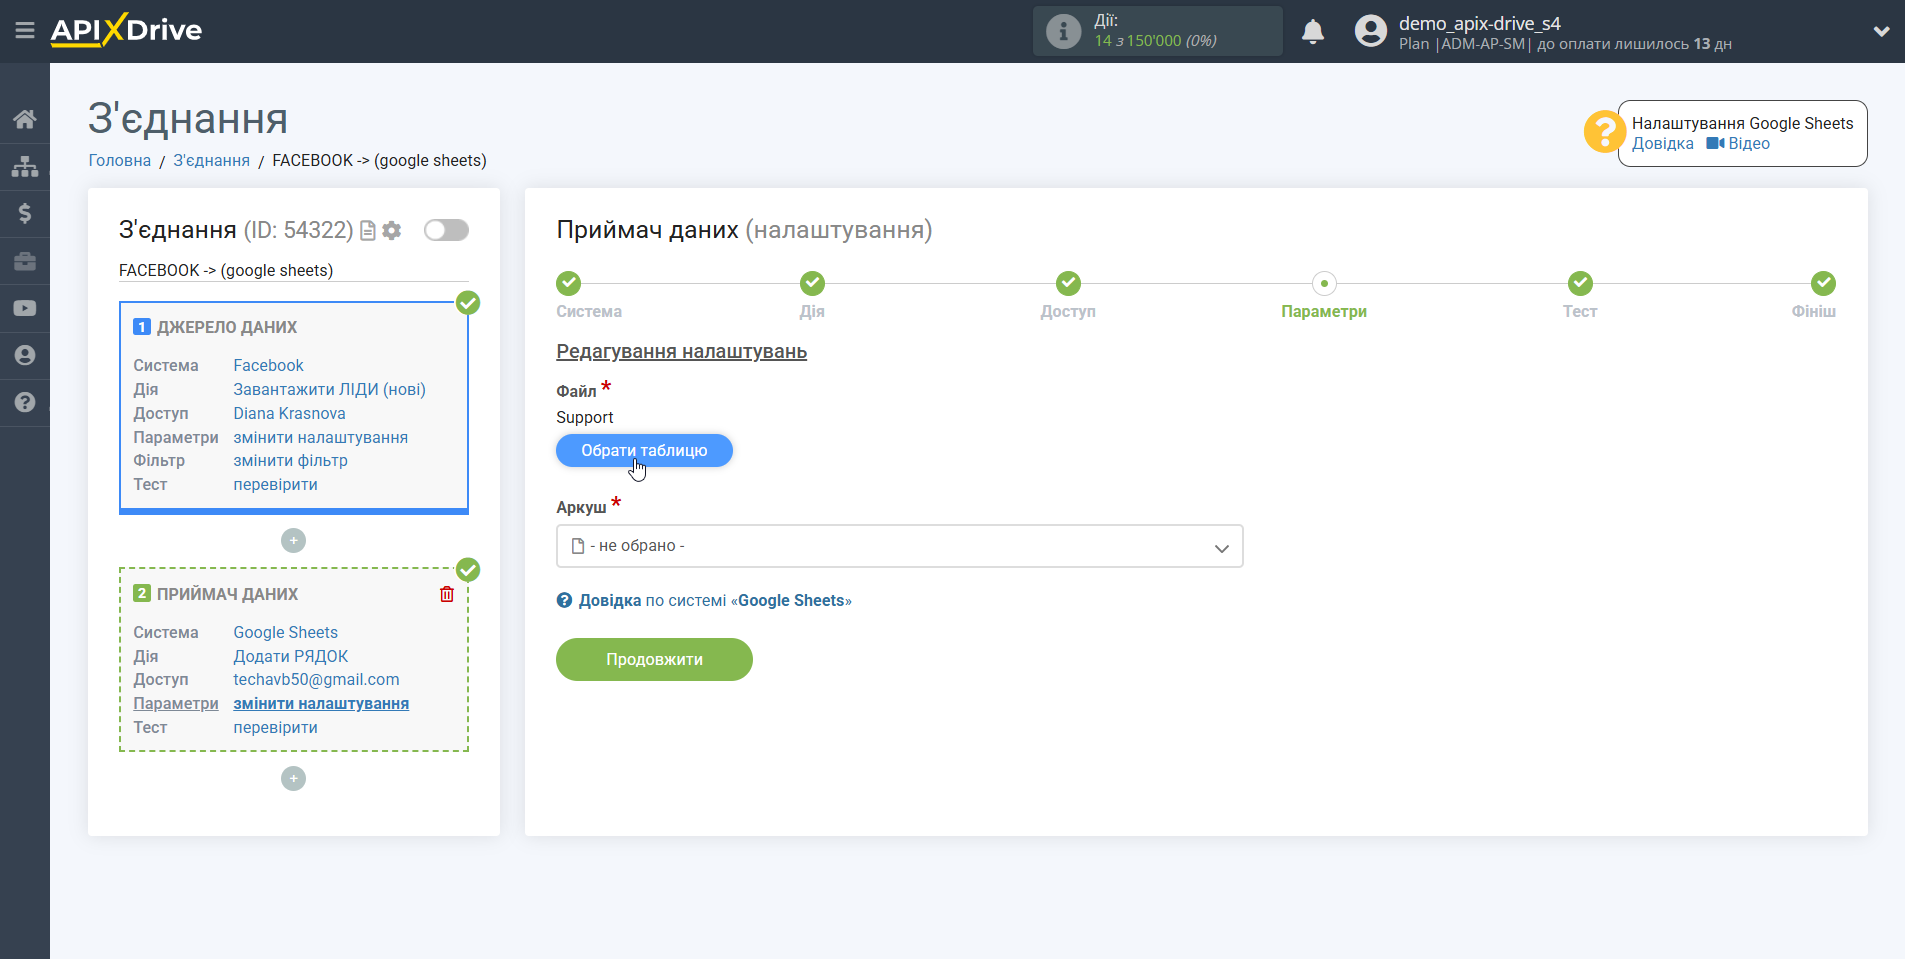Go to the Тест step
This screenshot has width=1905, height=959.
click(1580, 284)
